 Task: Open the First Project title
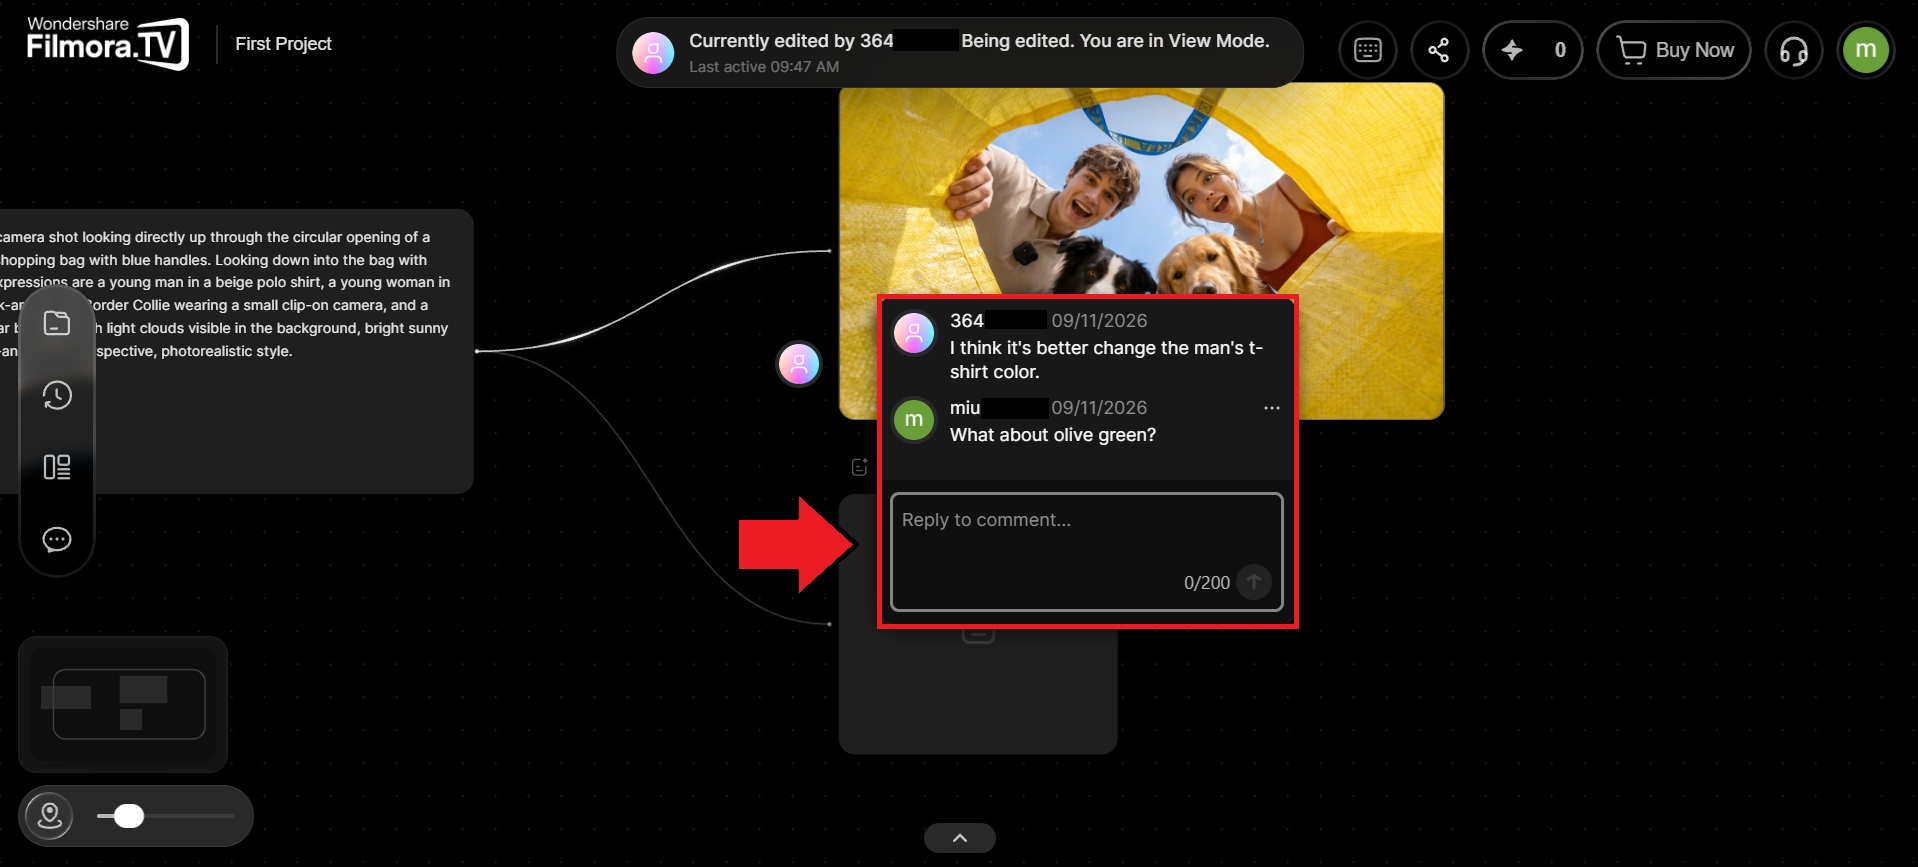tap(283, 44)
